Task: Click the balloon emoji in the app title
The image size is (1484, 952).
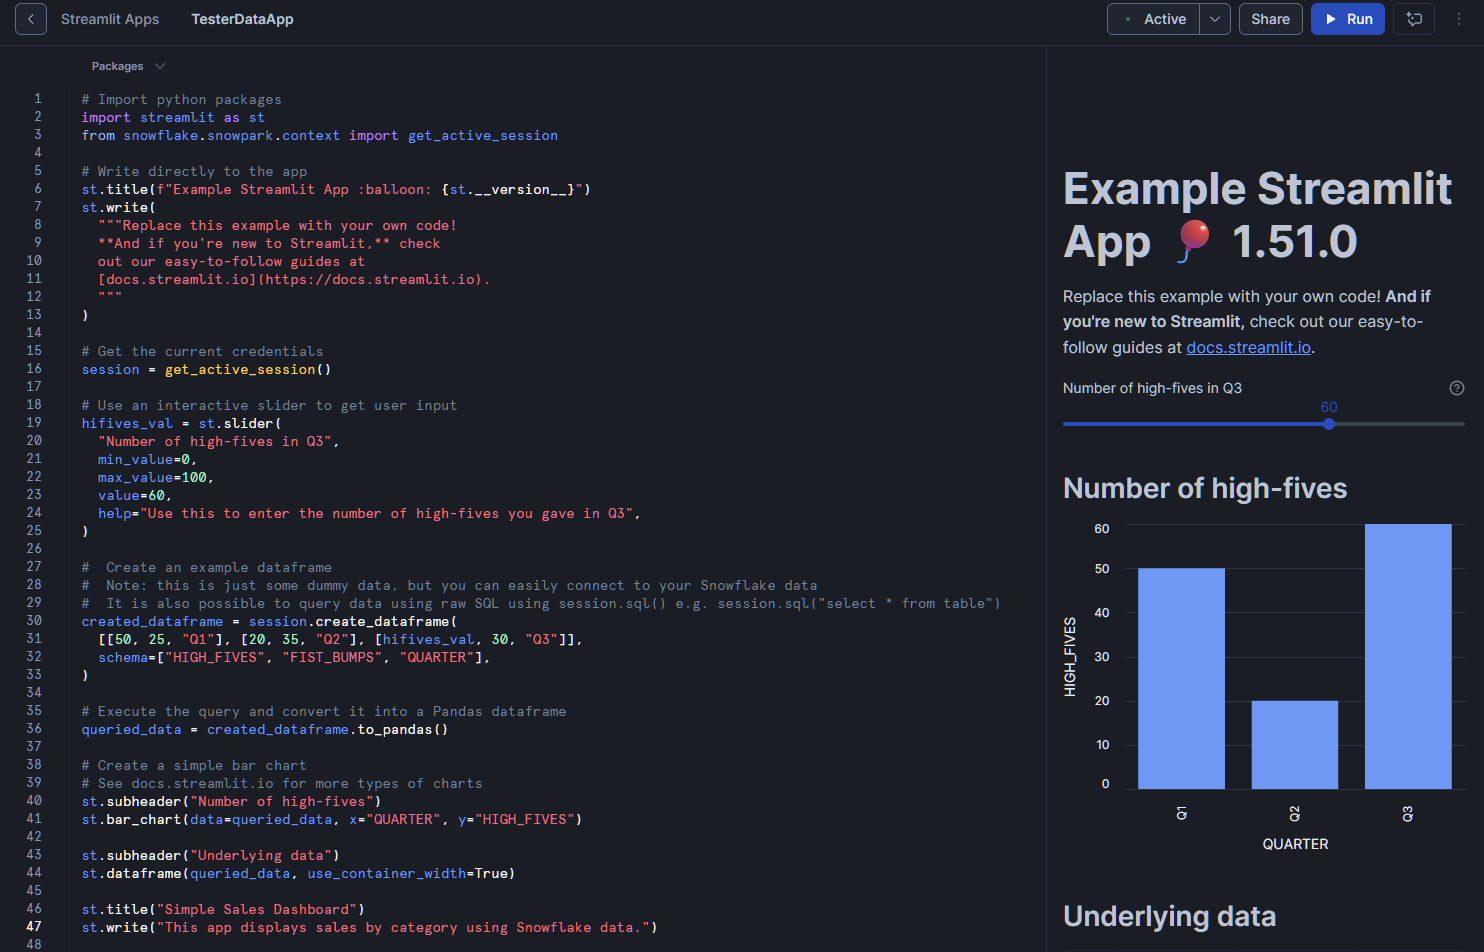Action: click(x=1192, y=241)
